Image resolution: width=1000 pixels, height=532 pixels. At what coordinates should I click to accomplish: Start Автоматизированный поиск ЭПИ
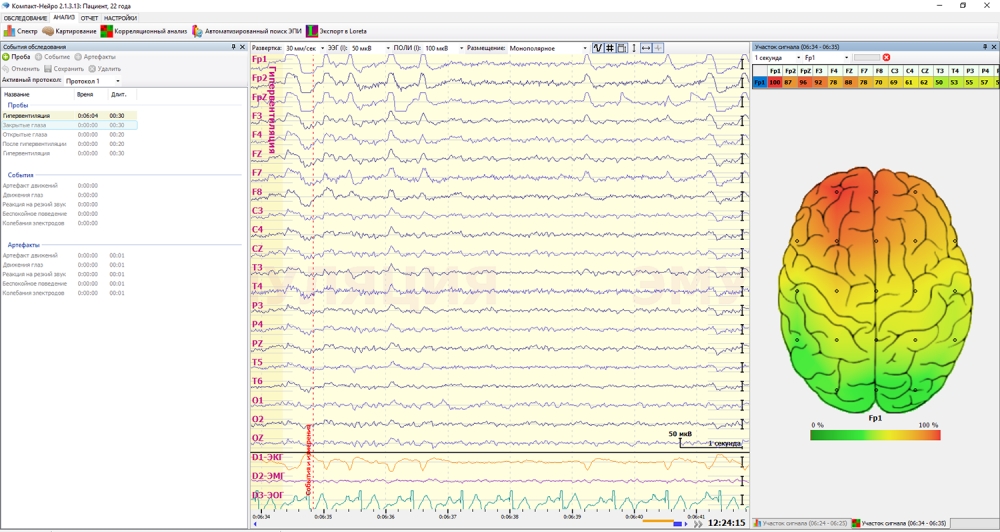pyautogui.click(x=197, y=31)
